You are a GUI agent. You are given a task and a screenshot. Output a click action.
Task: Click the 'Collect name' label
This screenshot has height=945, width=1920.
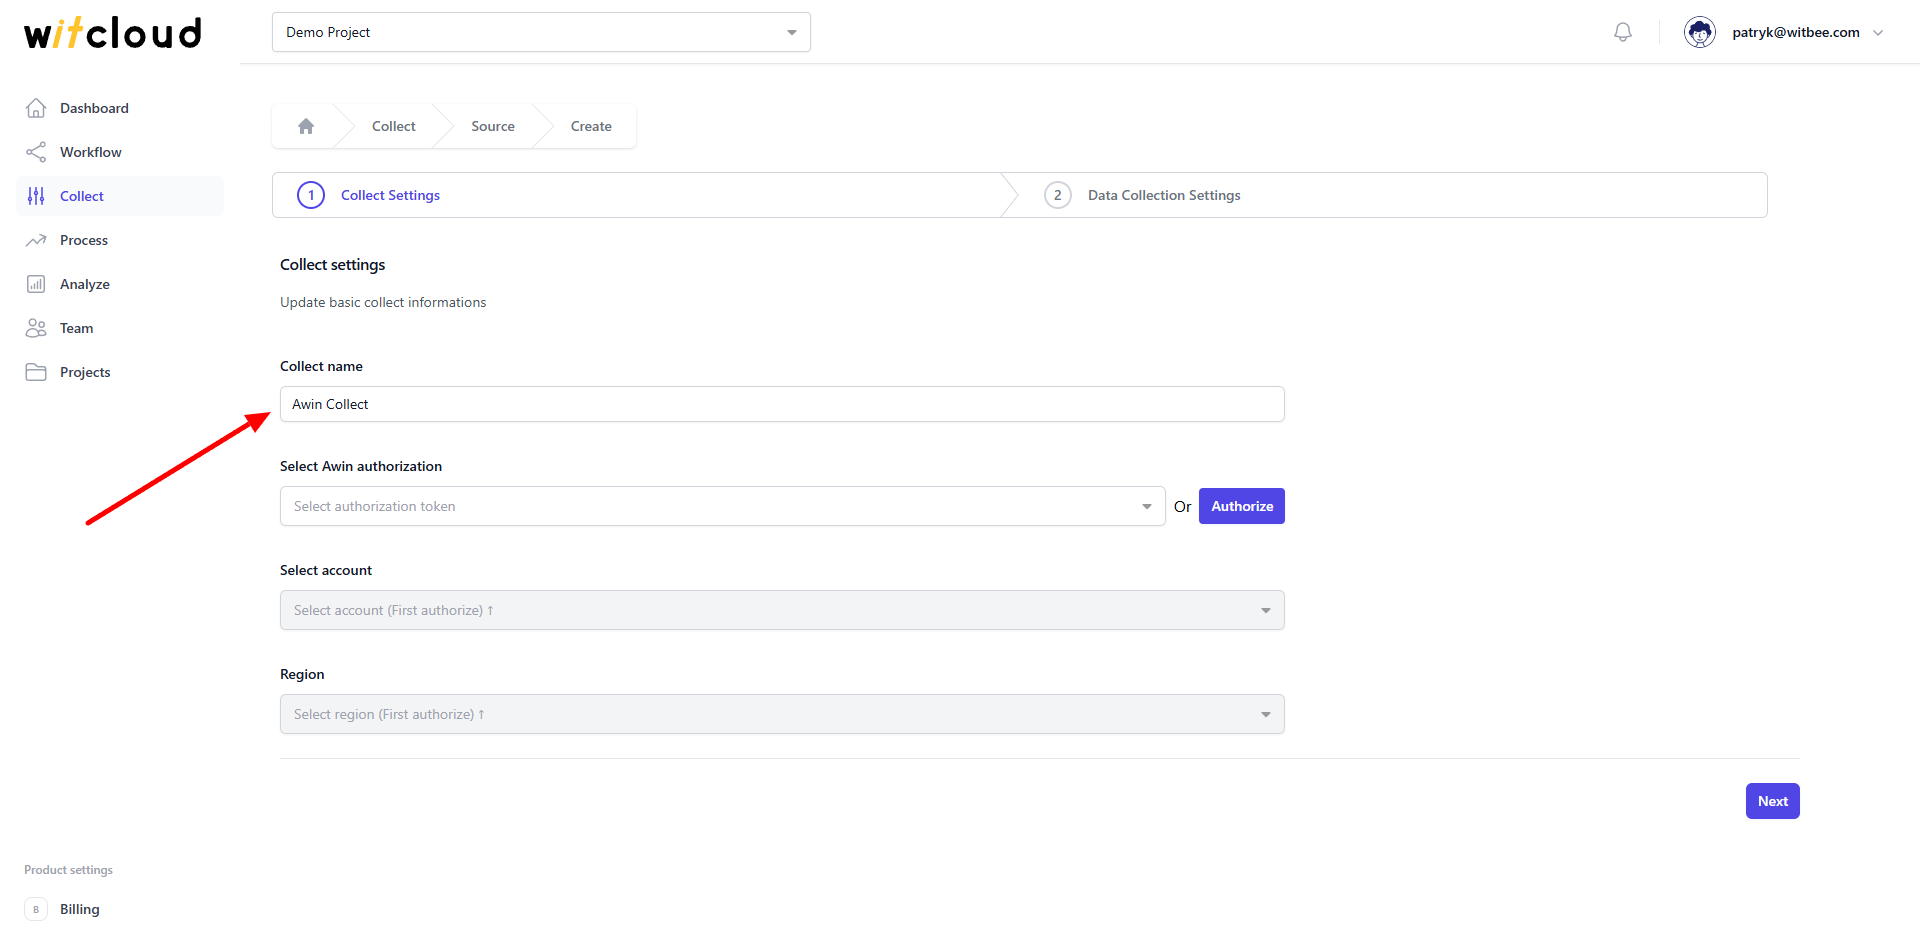pos(321,366)
